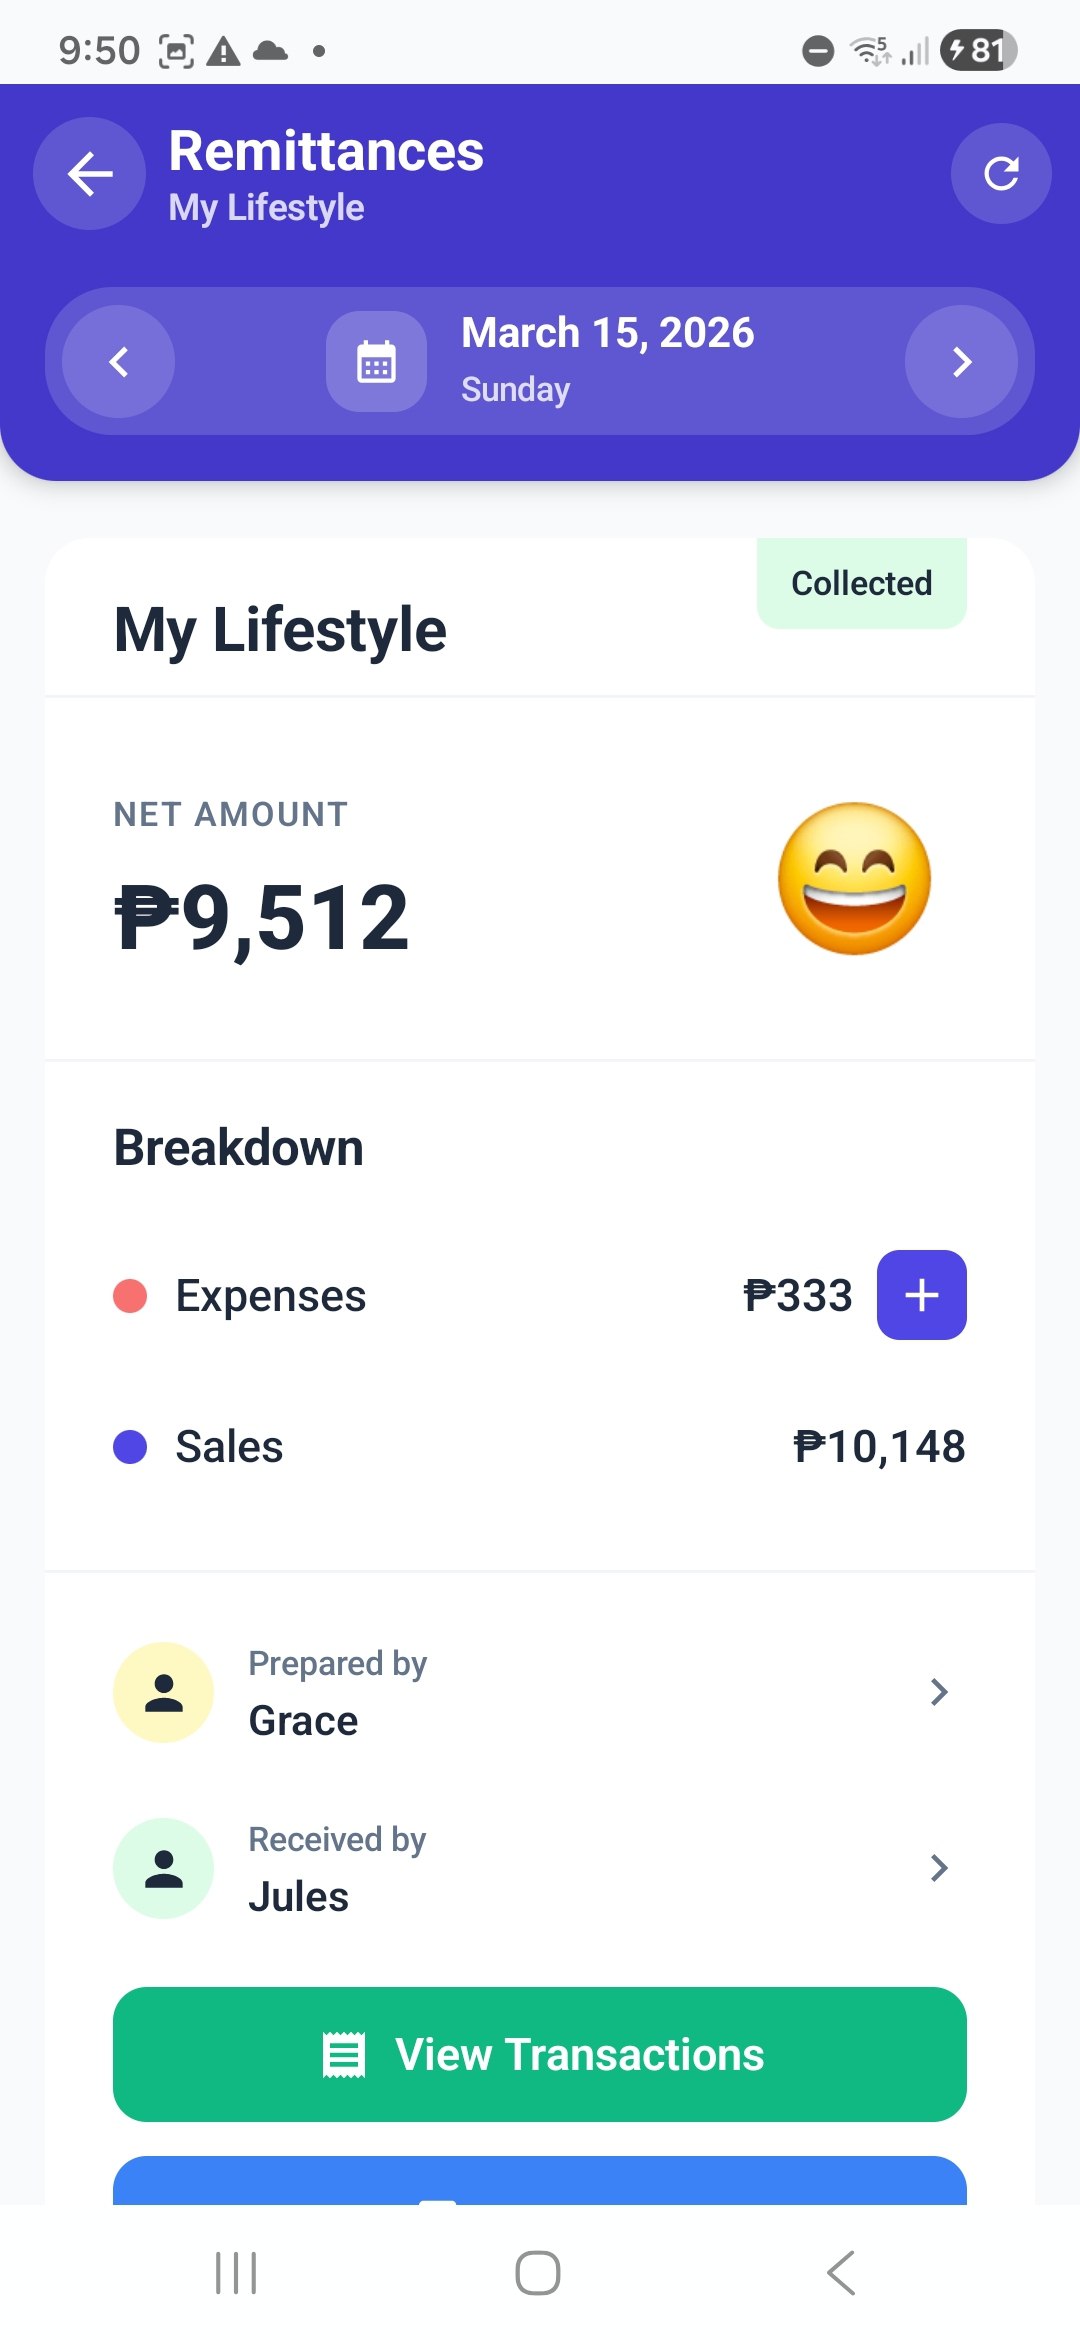This screenshot has width=1080, height=2340.
Task: Tap the Collected status badge
Action: (x=861, y=583)
